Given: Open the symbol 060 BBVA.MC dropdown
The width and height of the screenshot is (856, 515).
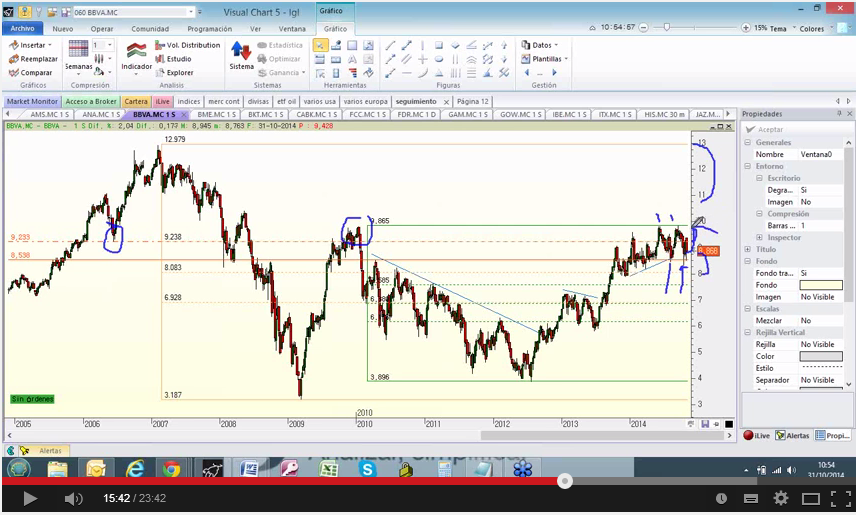Looking at the screenshot, I should pos(191,12).
